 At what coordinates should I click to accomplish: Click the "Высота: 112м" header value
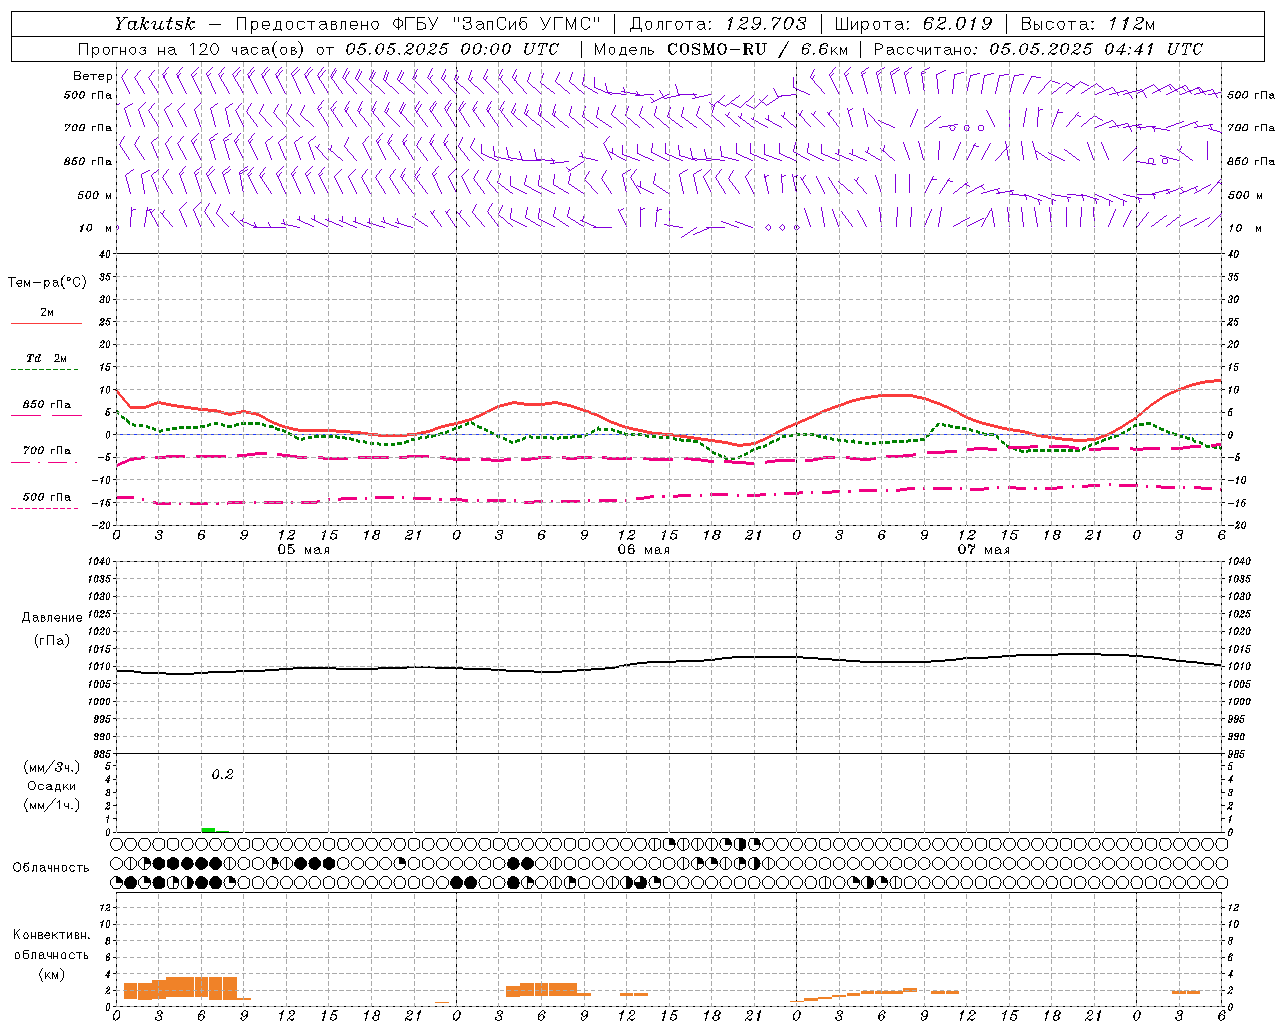coord(1087,24)
